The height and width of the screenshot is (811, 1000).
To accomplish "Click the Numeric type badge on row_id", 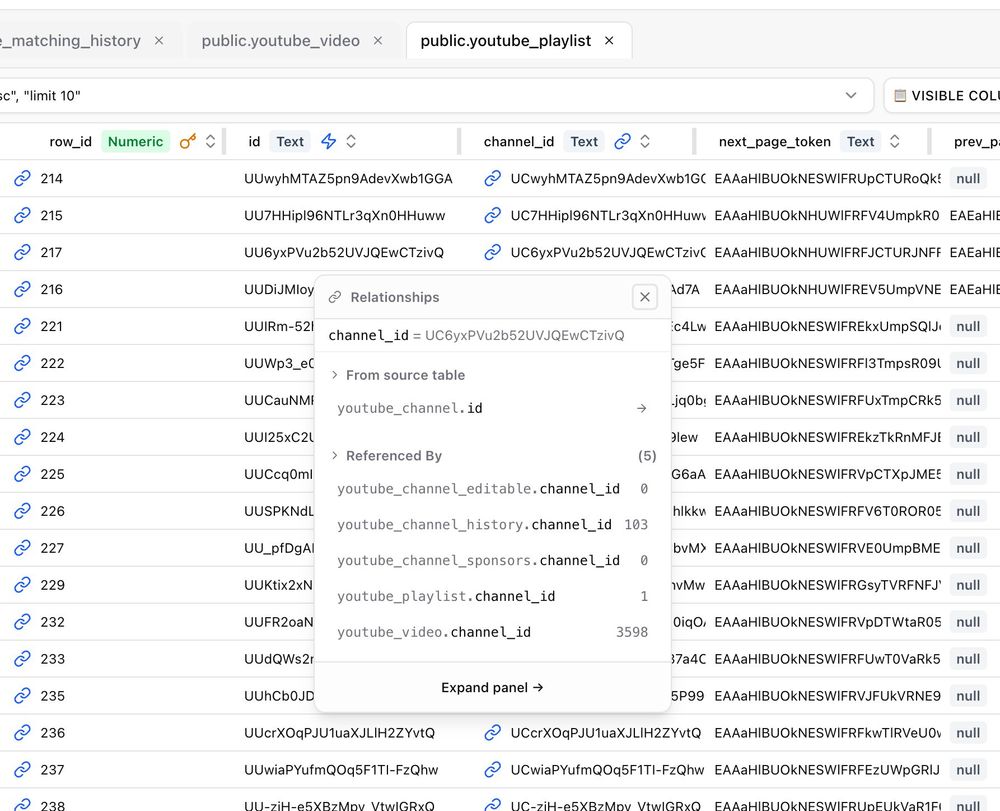I will click(x=135, y=142).
